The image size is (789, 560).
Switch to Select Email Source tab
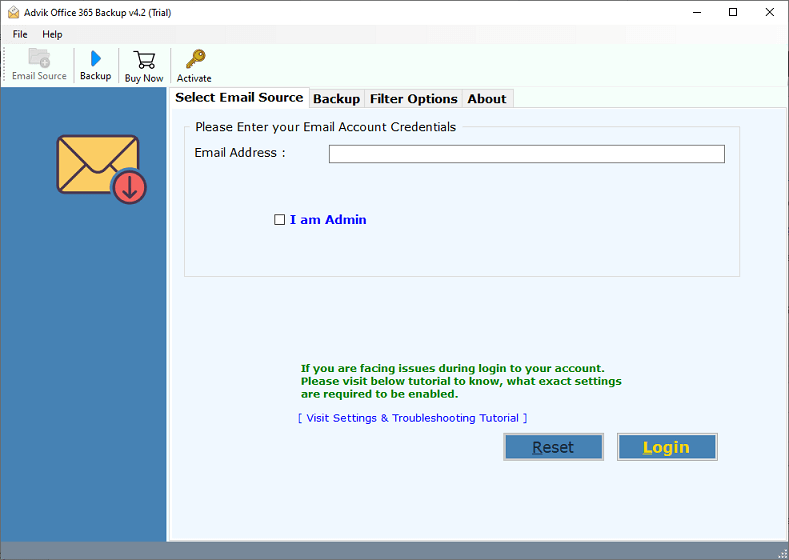239,98
